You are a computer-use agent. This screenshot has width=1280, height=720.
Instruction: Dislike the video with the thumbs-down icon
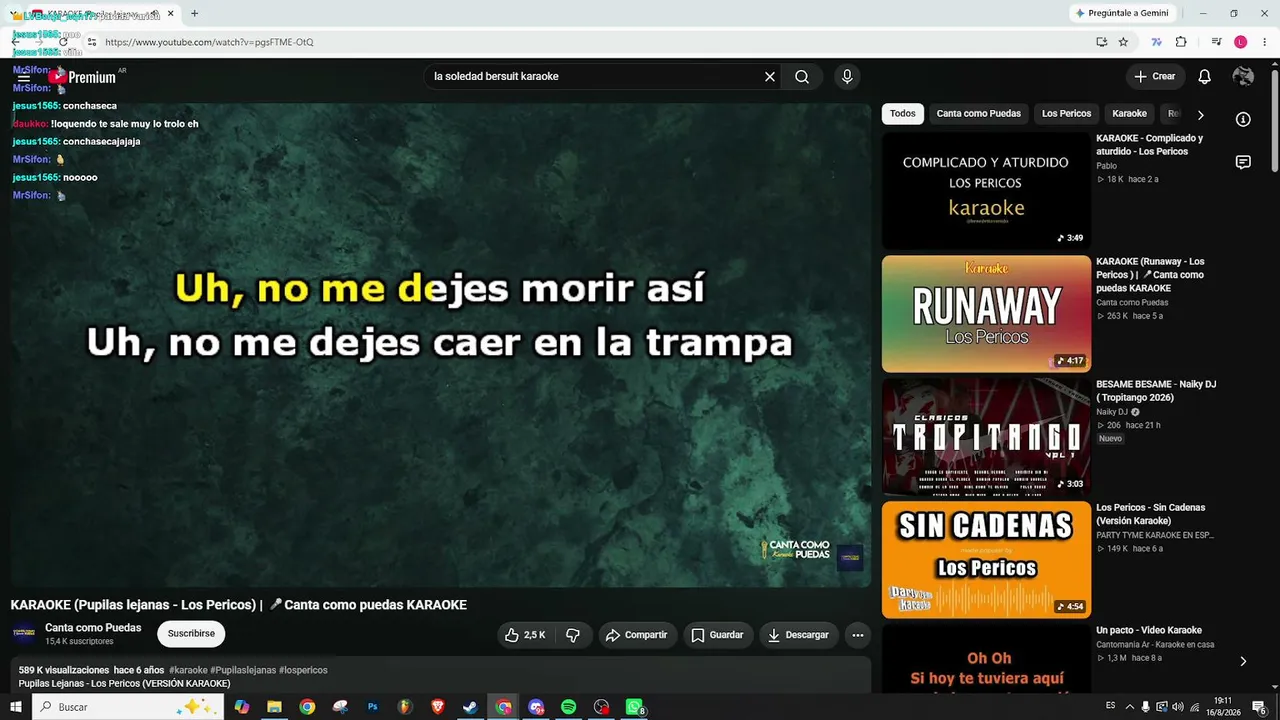coord(573,635)
